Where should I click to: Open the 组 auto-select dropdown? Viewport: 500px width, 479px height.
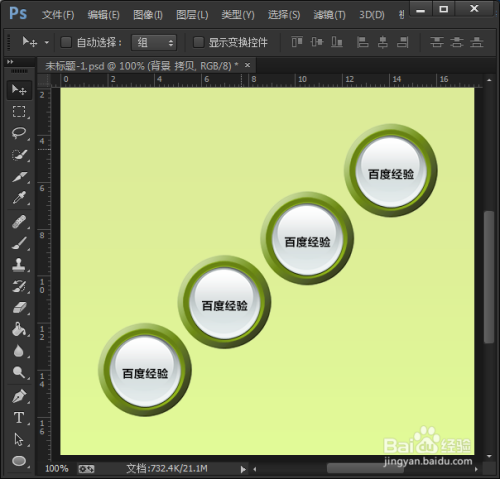click(x=154, y=42)
